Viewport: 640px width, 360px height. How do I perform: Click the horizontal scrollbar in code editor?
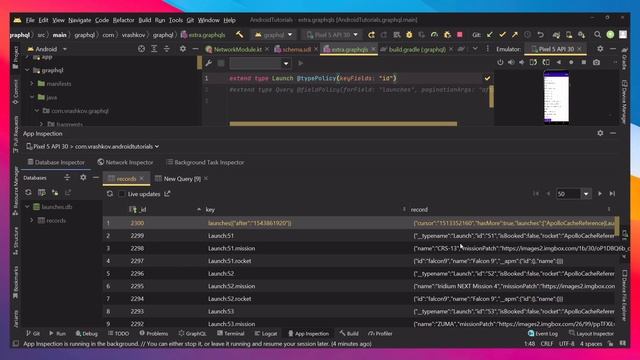point(343,124)
